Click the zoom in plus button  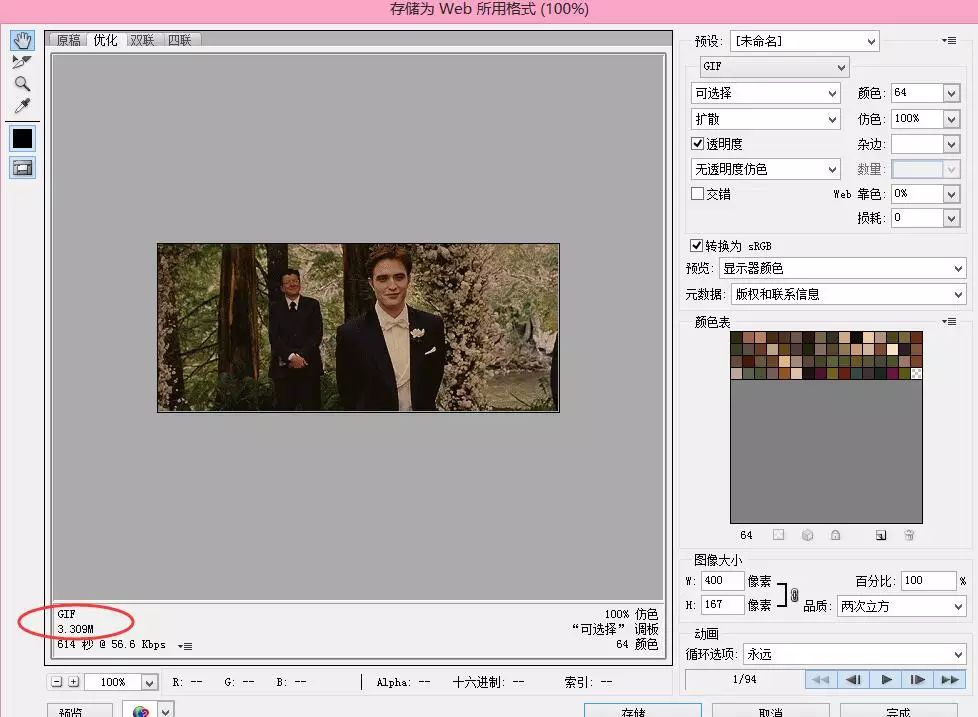[x=74, y=682]
